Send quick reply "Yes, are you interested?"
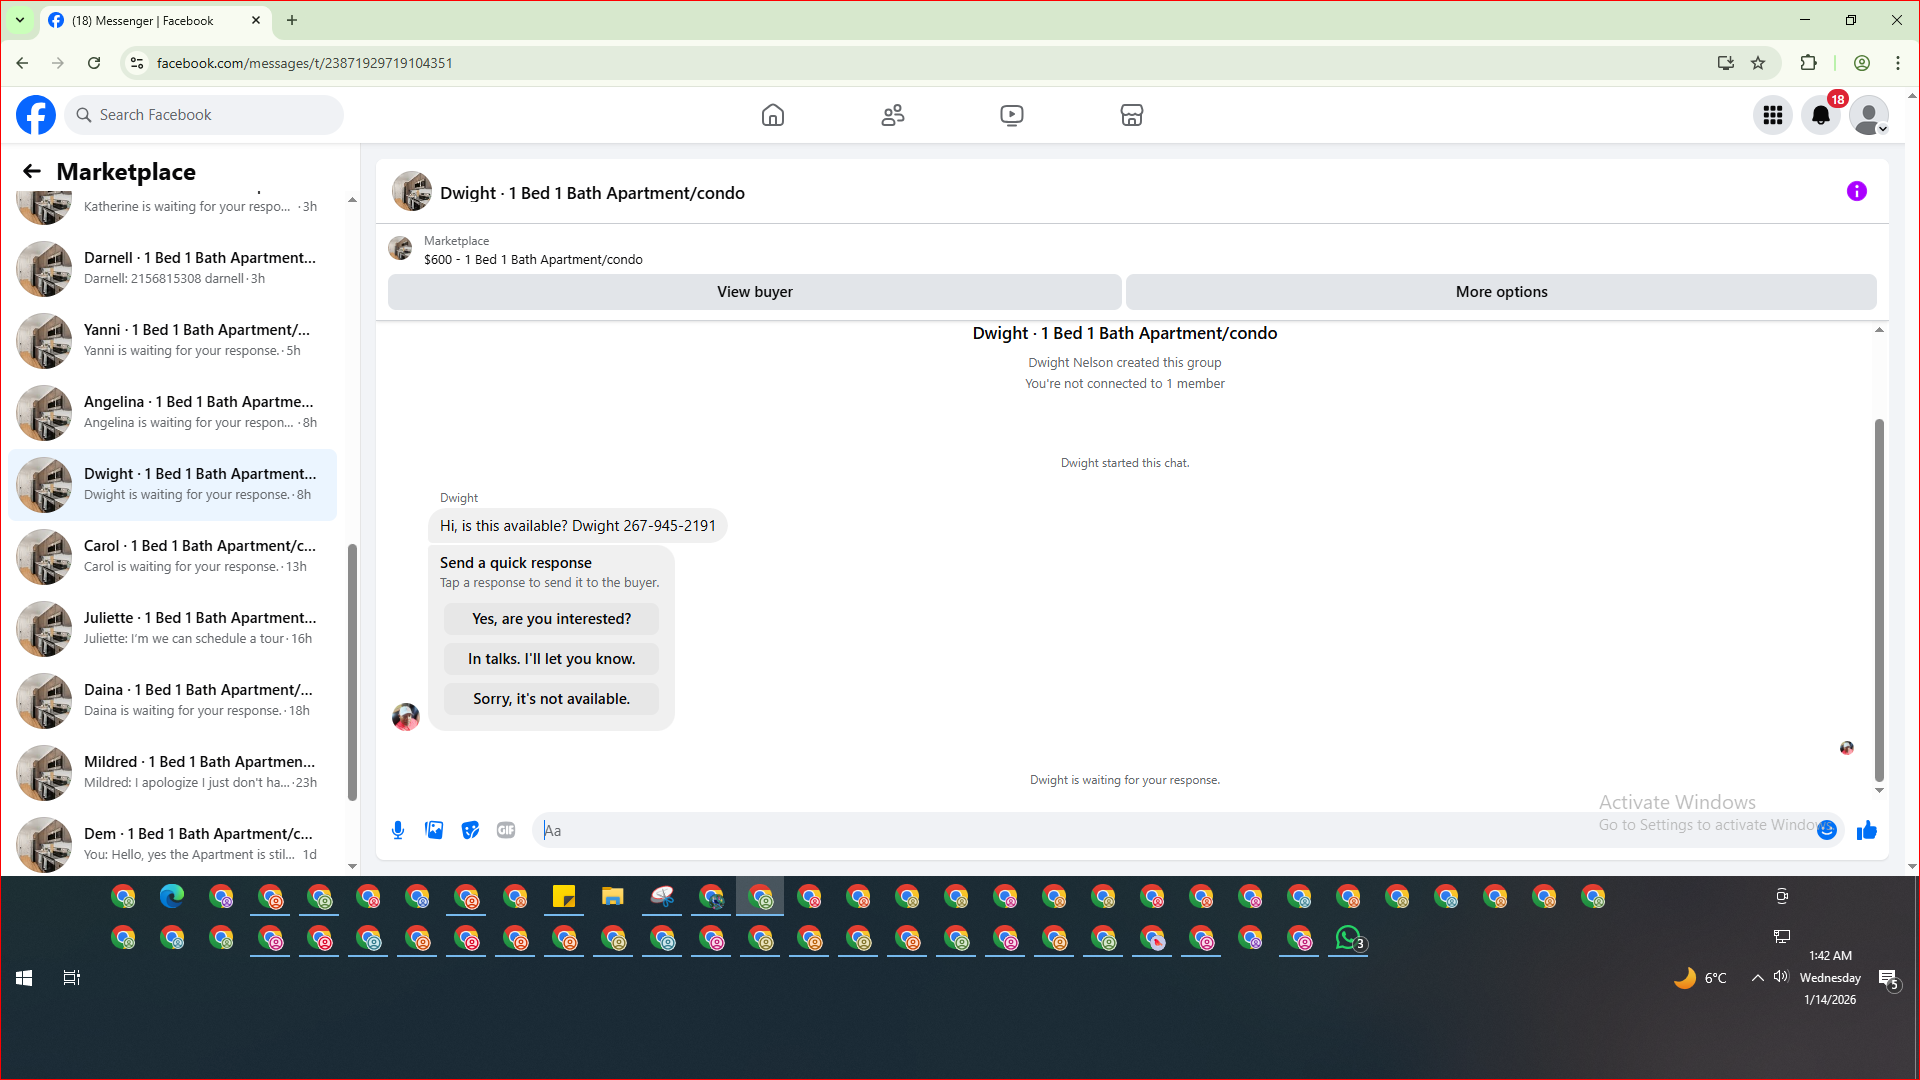 [x=551, y=619]
